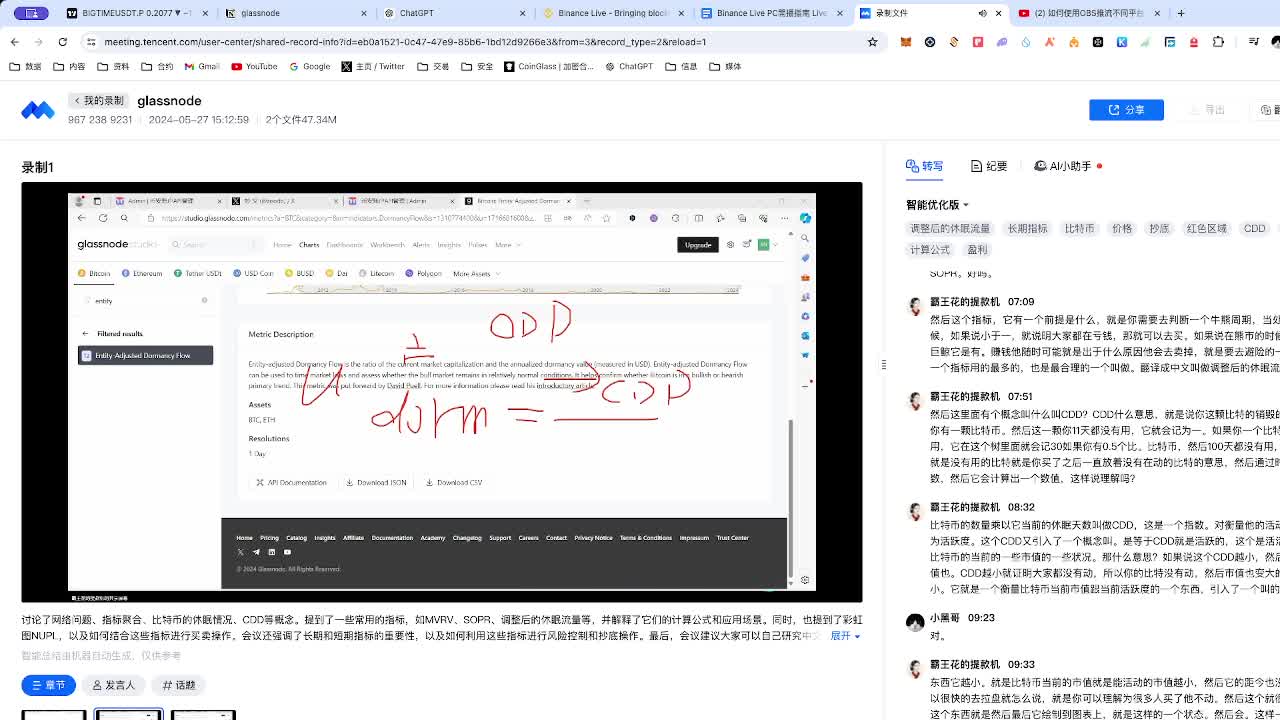The image size is (1280, 720).
Task: Open the 数据 bookmarks folder
Action: pos(26,66)
